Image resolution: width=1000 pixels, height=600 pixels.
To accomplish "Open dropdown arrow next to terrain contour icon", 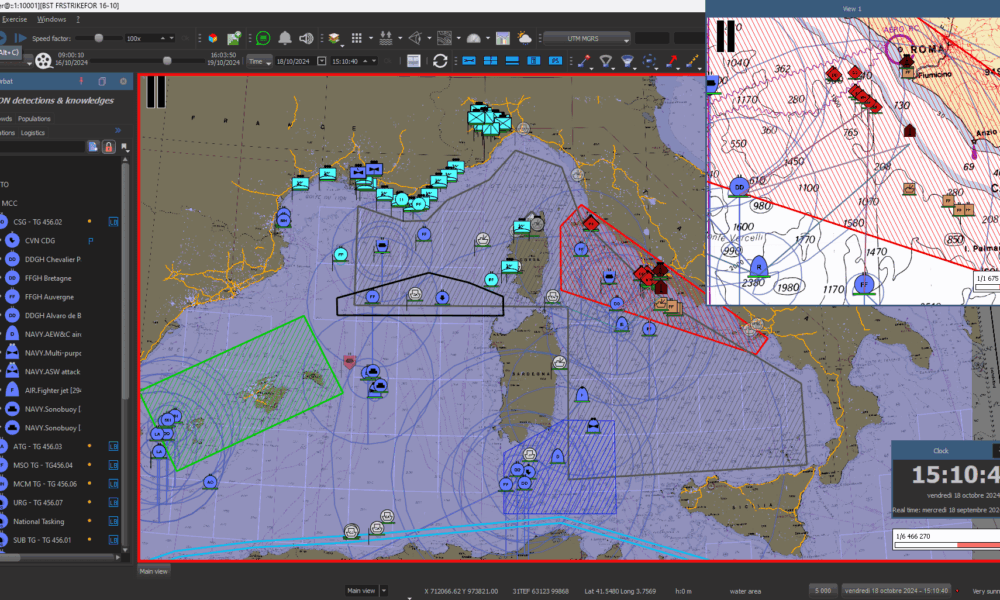I will point(459,38).
